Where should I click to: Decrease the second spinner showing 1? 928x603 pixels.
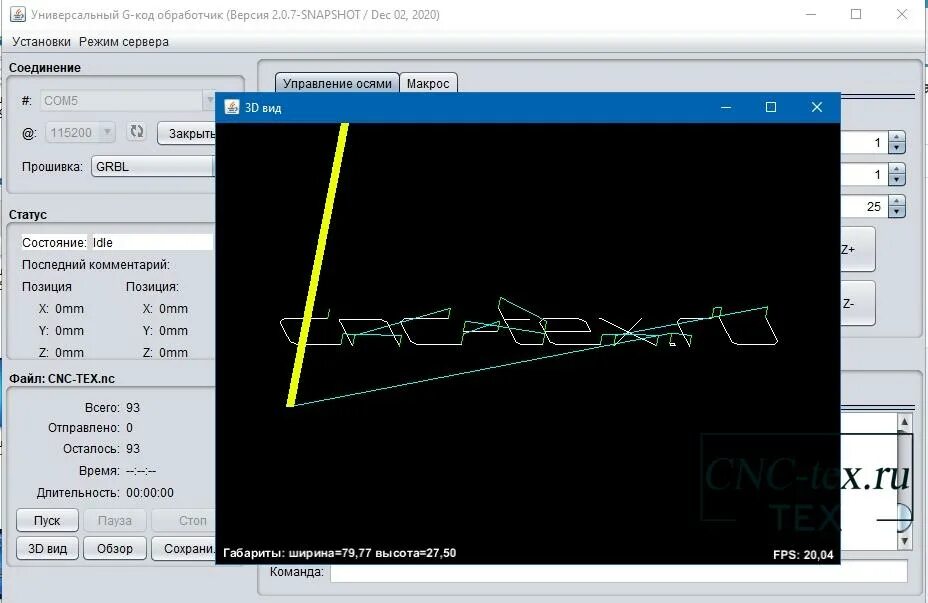[x=897, y=180]
